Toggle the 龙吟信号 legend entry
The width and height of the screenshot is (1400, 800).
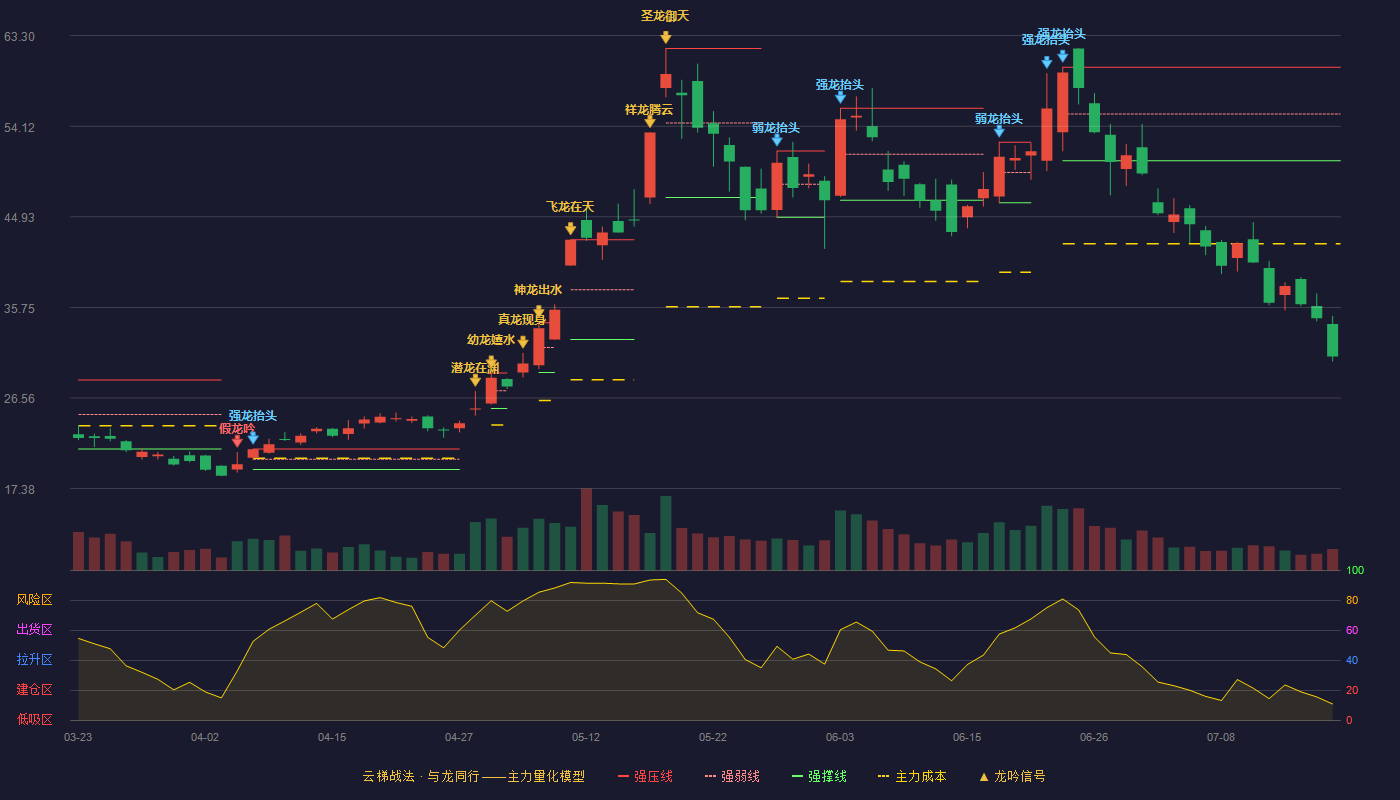[1012, 776]
